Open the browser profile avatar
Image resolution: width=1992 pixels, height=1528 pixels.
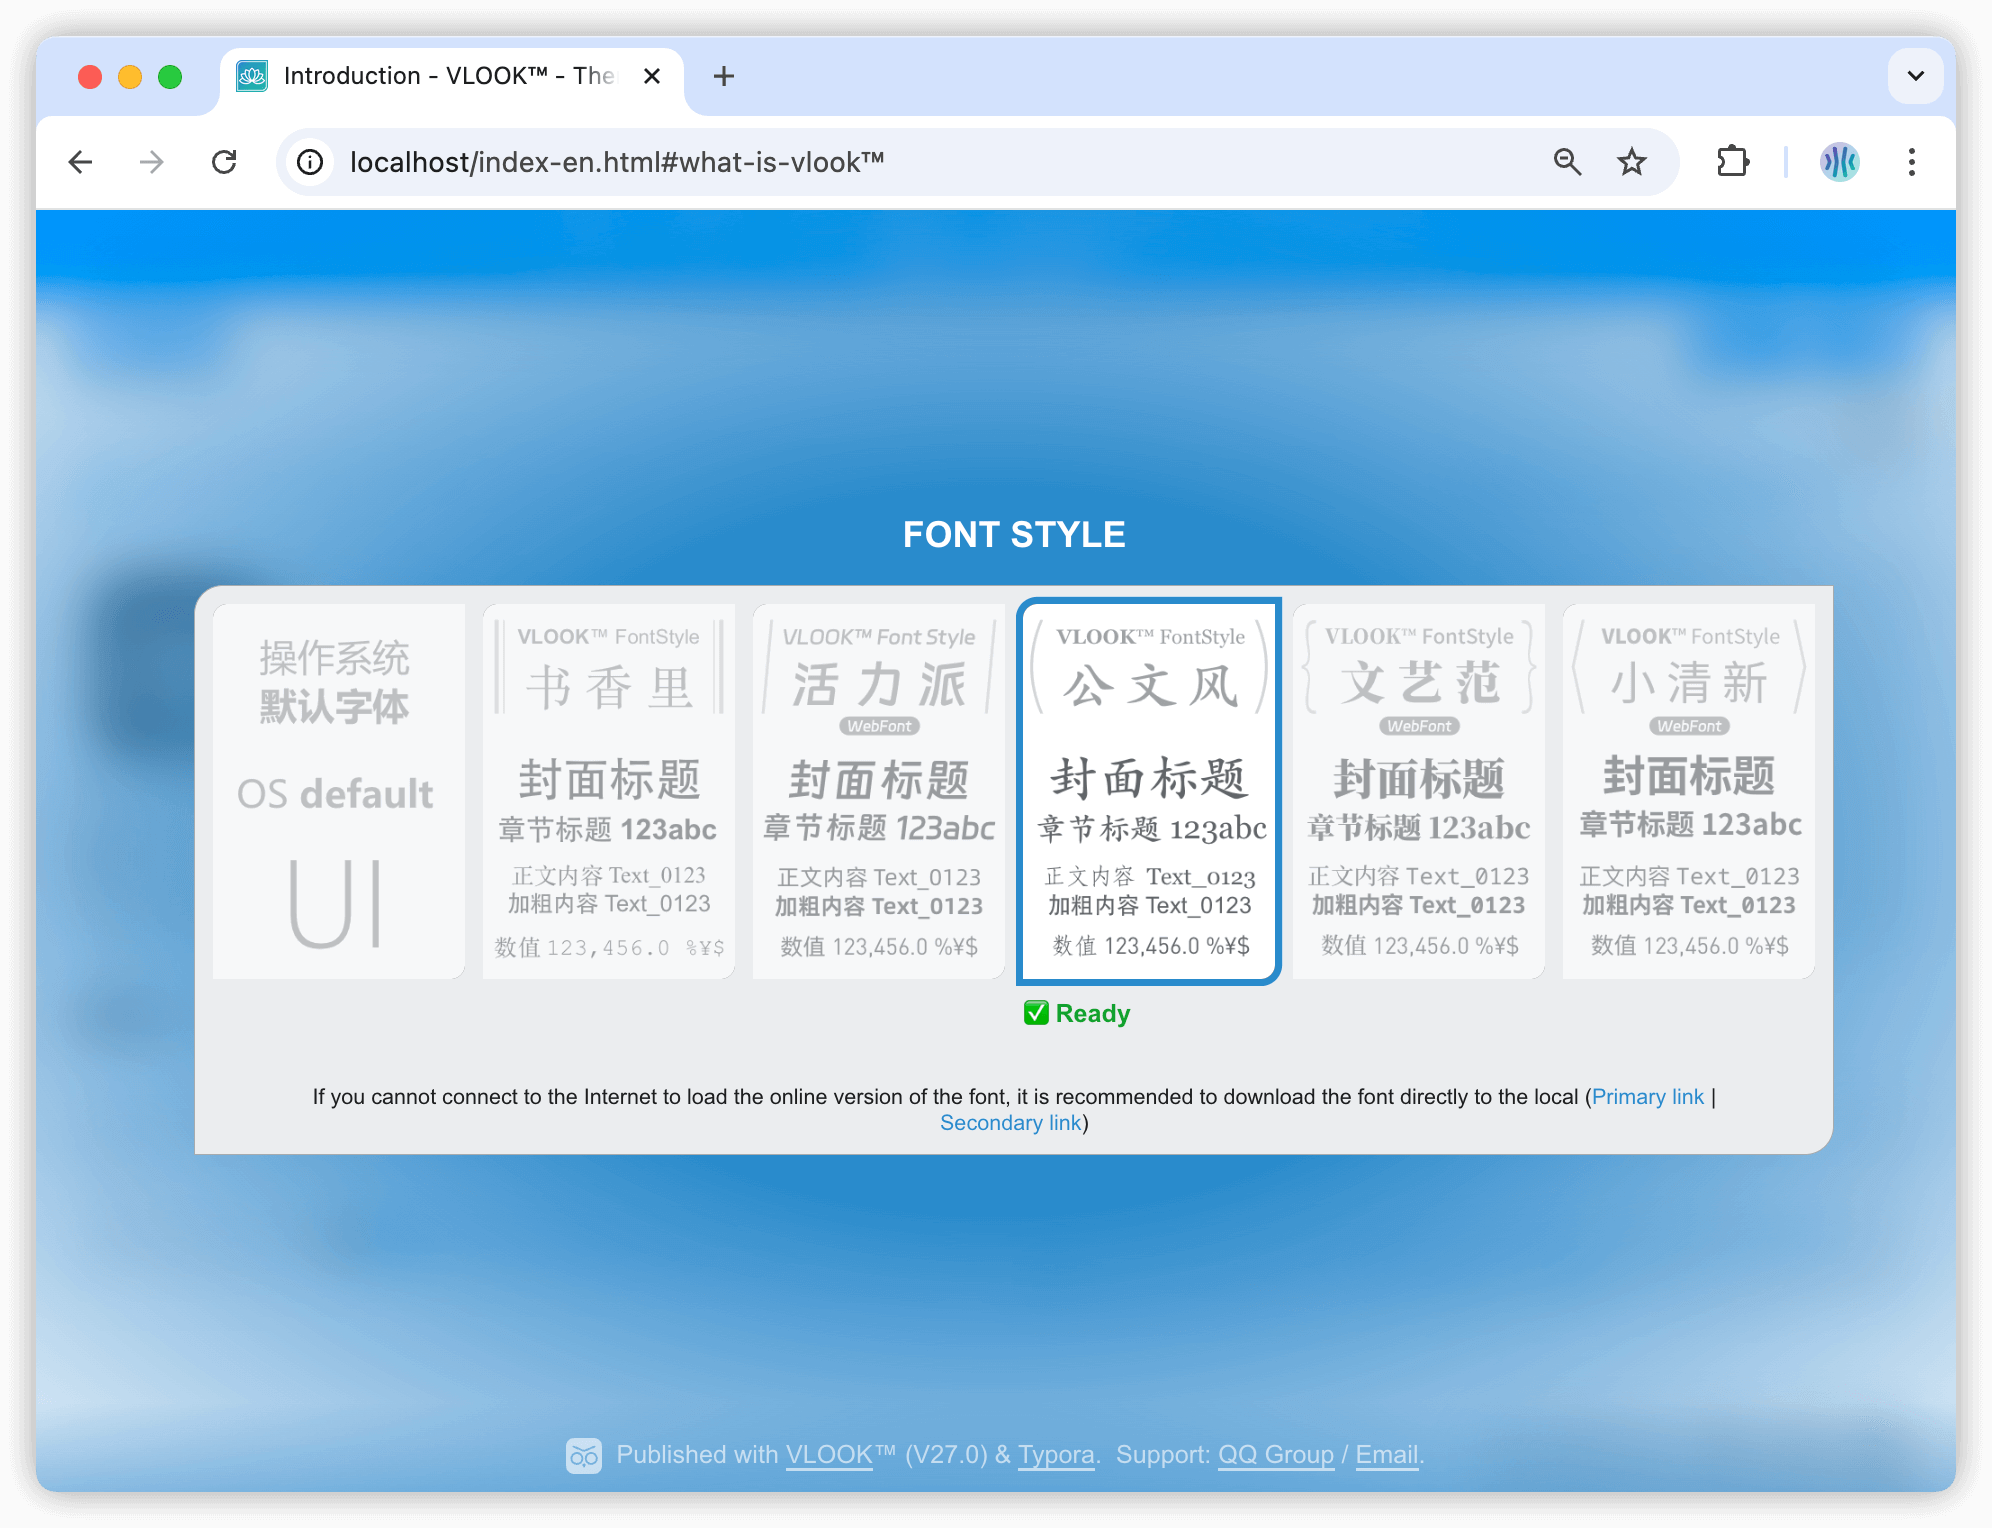pos(1839,162)
